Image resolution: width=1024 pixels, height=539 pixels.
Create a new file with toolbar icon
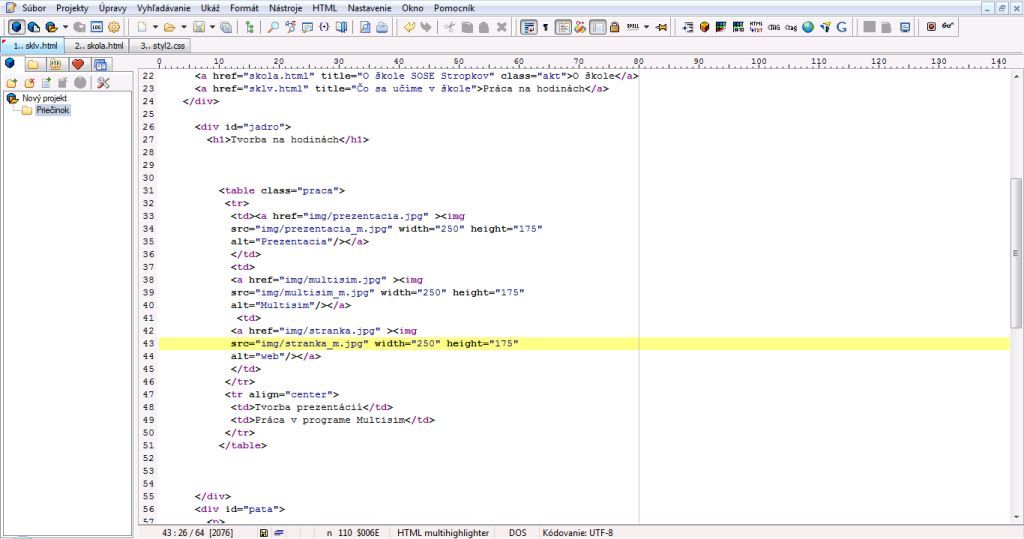click(142, 27)
